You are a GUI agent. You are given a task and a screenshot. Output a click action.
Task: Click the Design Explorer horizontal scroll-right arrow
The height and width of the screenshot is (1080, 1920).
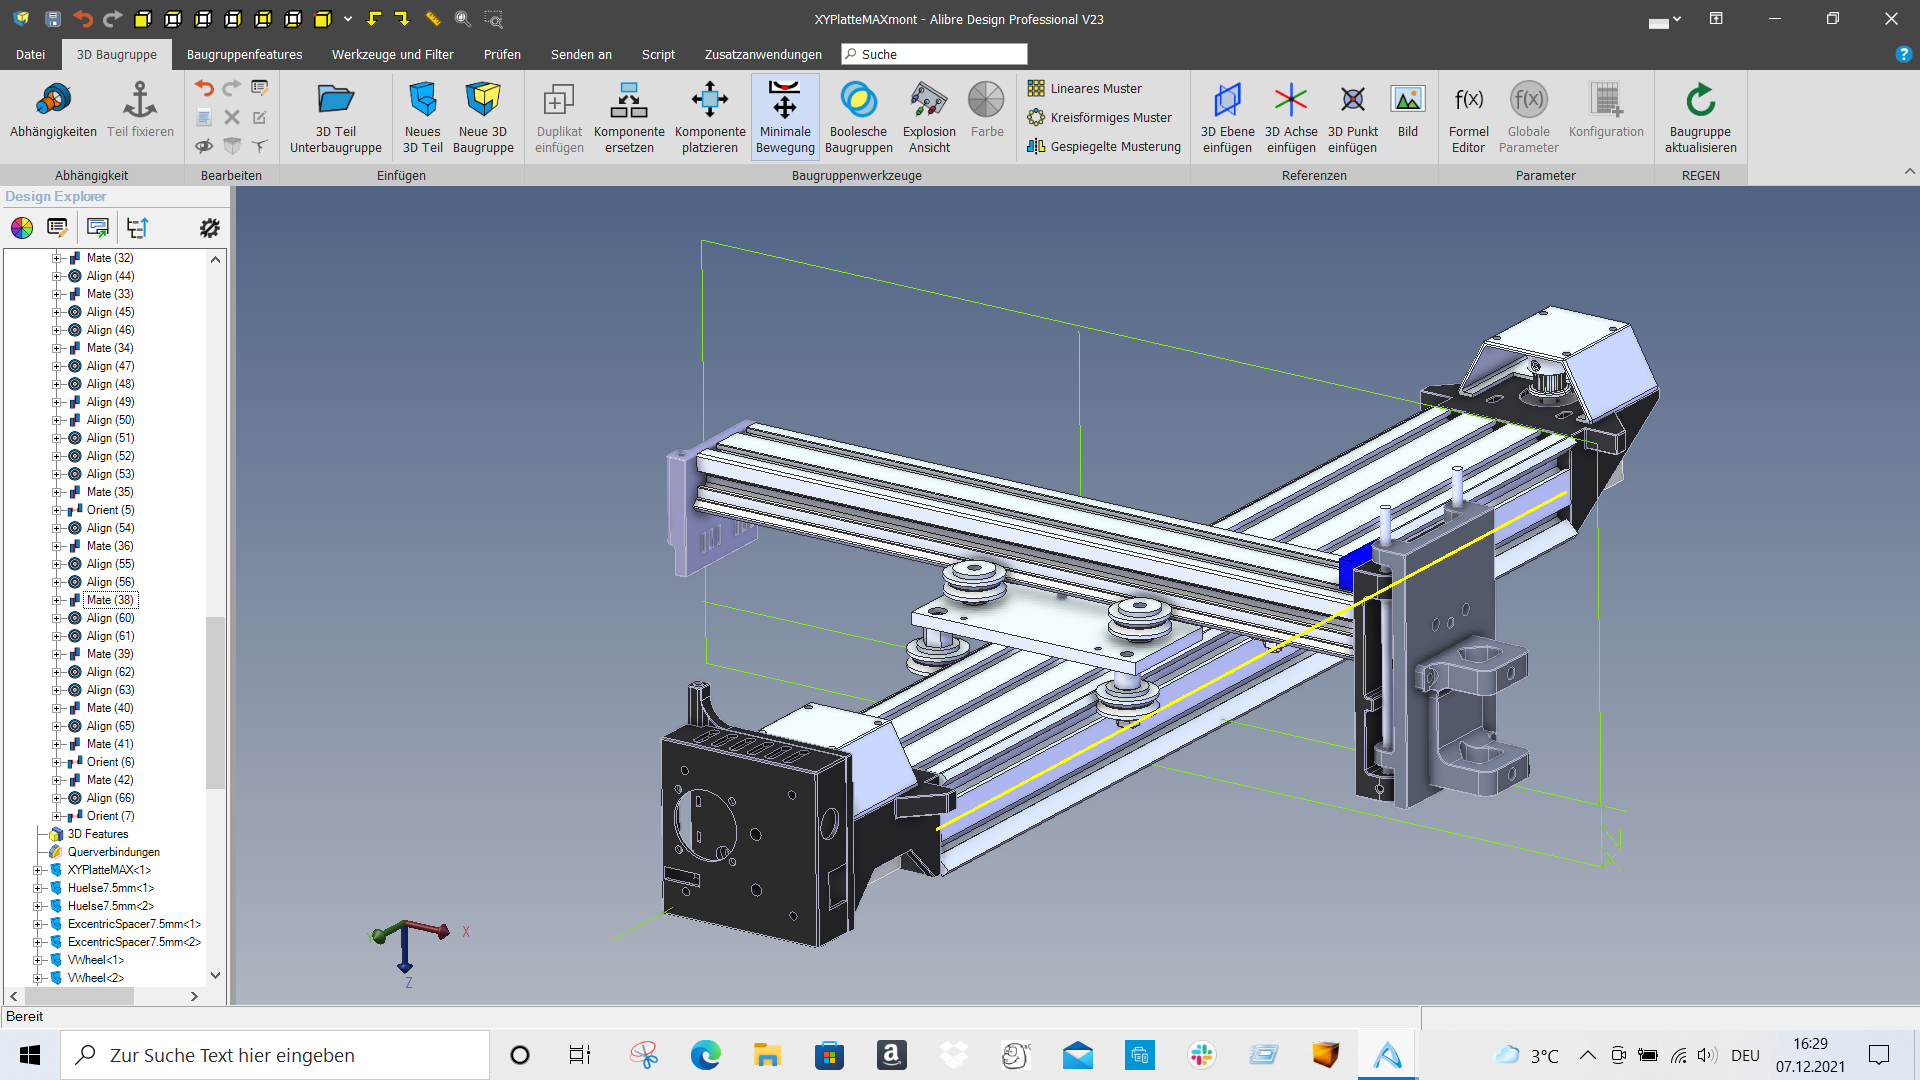click(194, 996)
